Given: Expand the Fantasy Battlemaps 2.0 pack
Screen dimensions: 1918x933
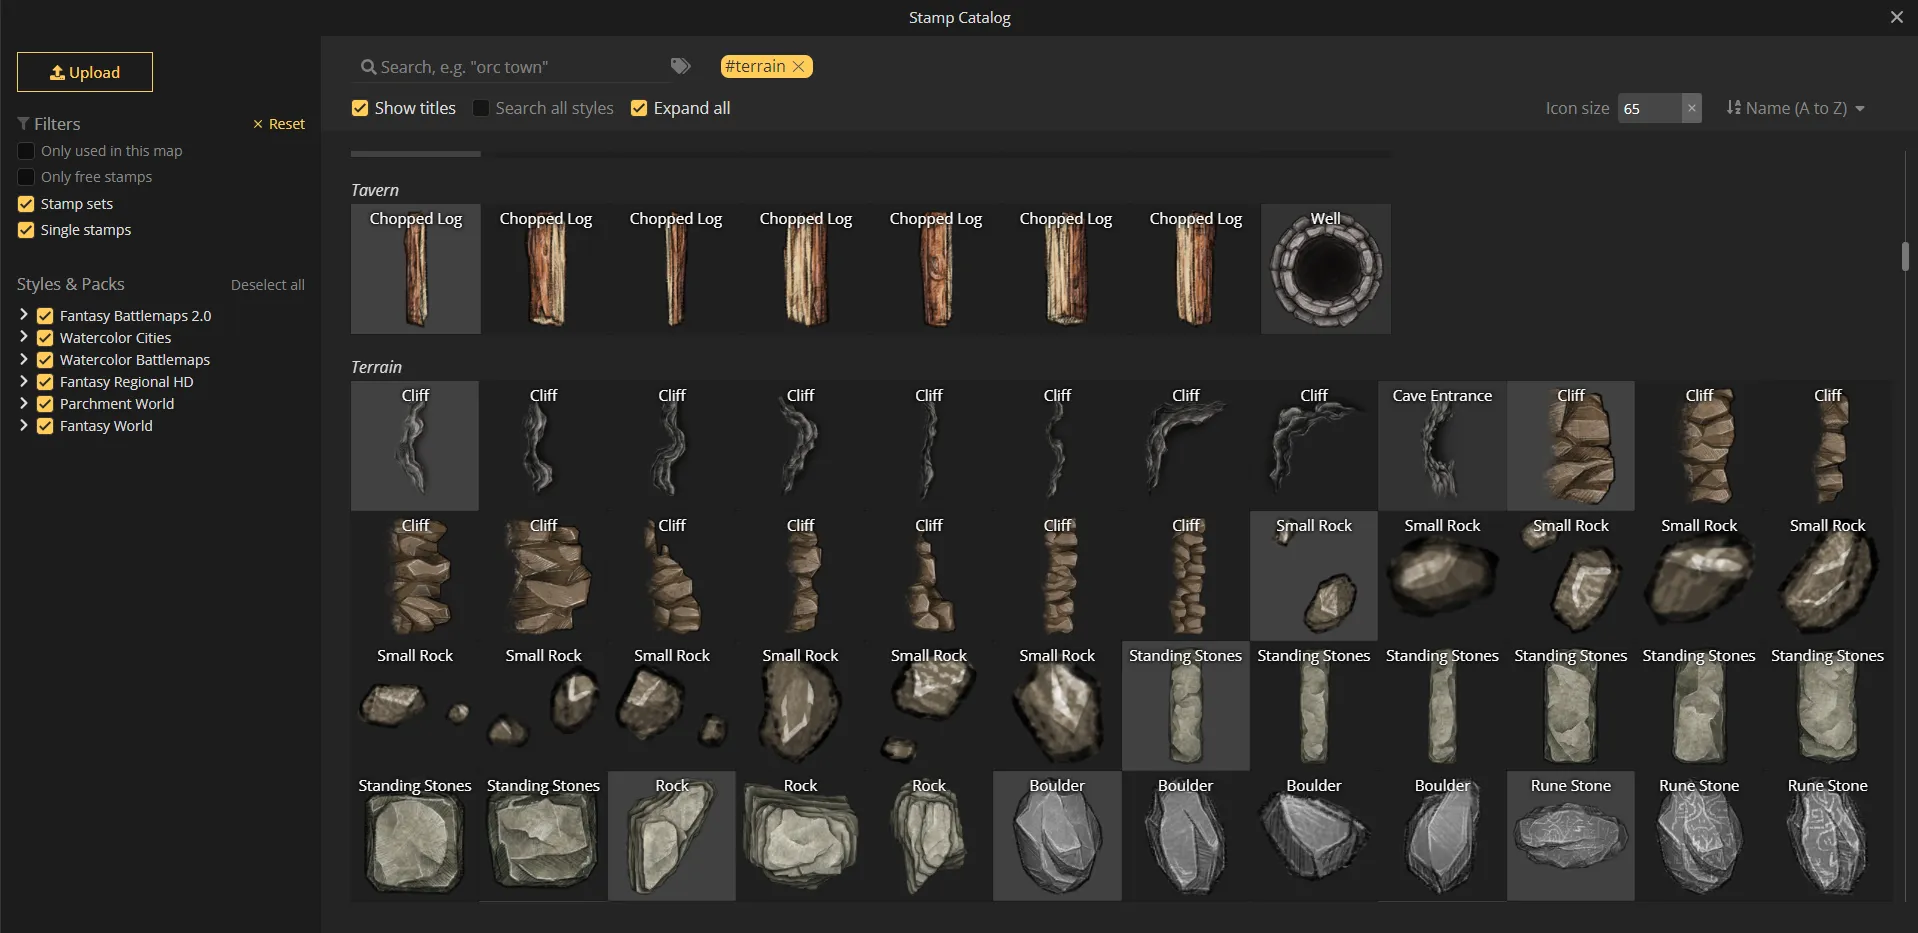Looking at the screenshot, I should tap(24, 315).
